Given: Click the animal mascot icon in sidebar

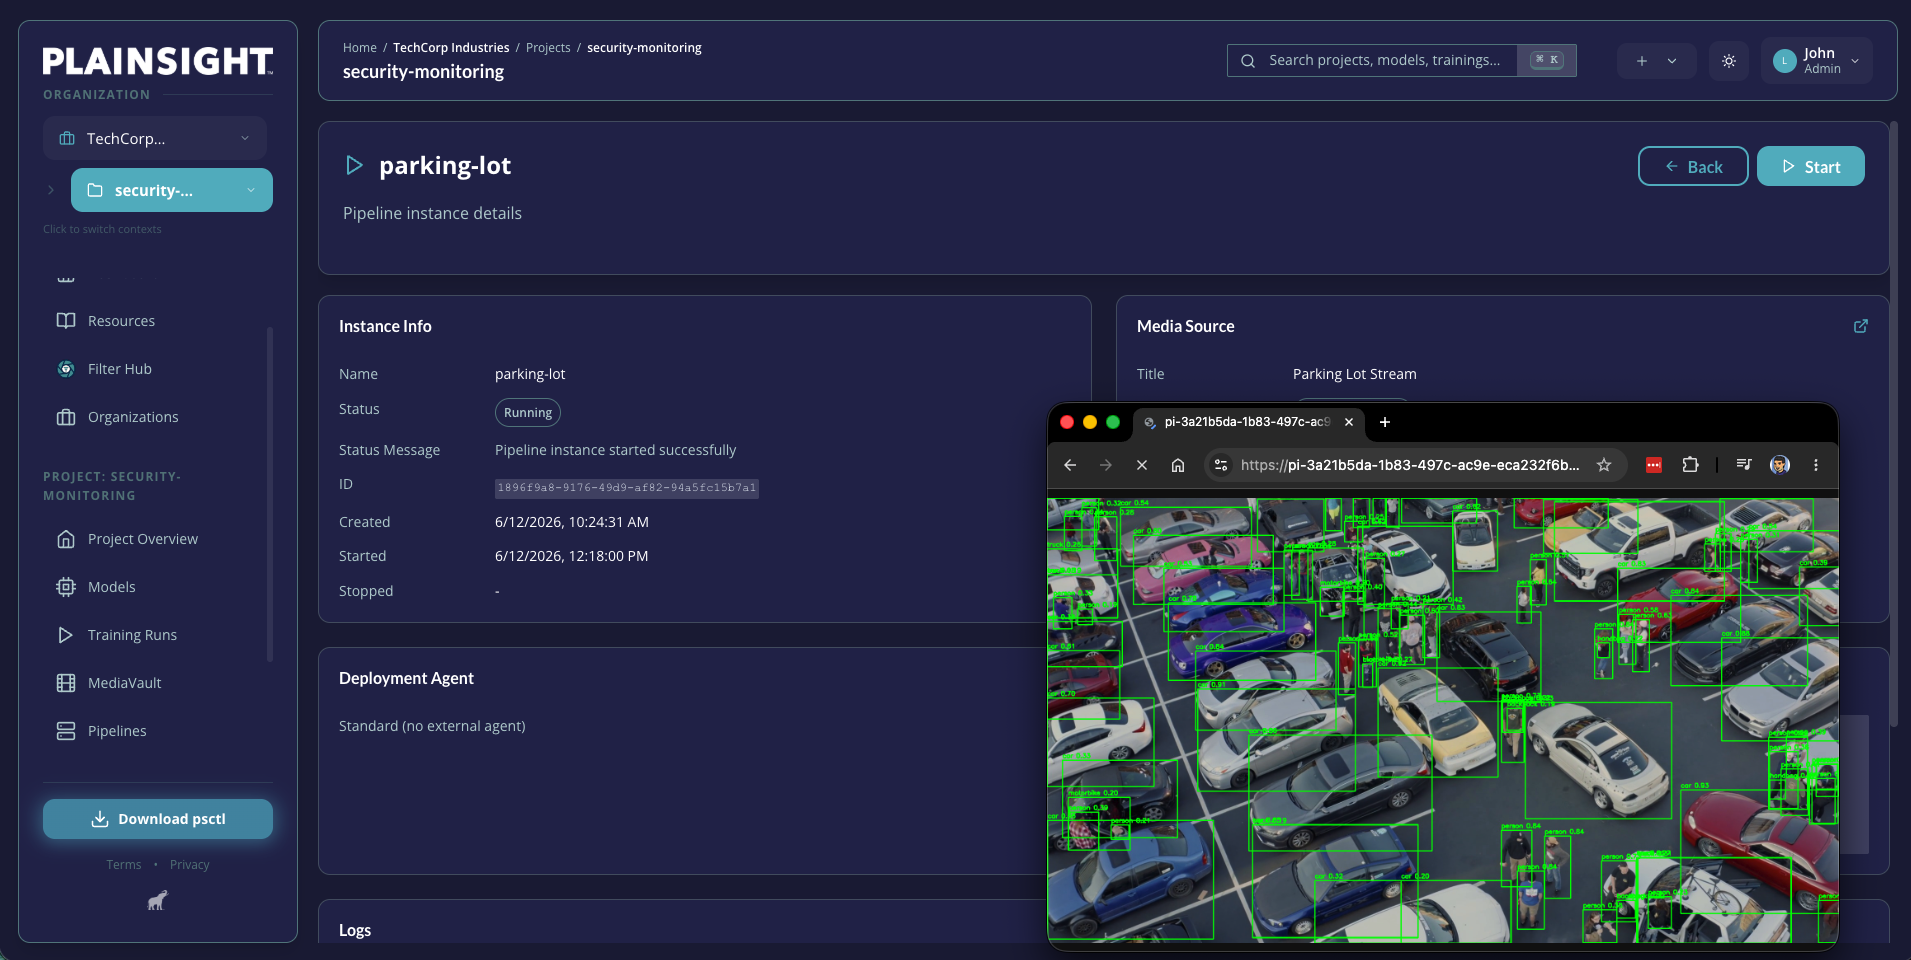Looking at the screenshot, I should coord(158,901).
